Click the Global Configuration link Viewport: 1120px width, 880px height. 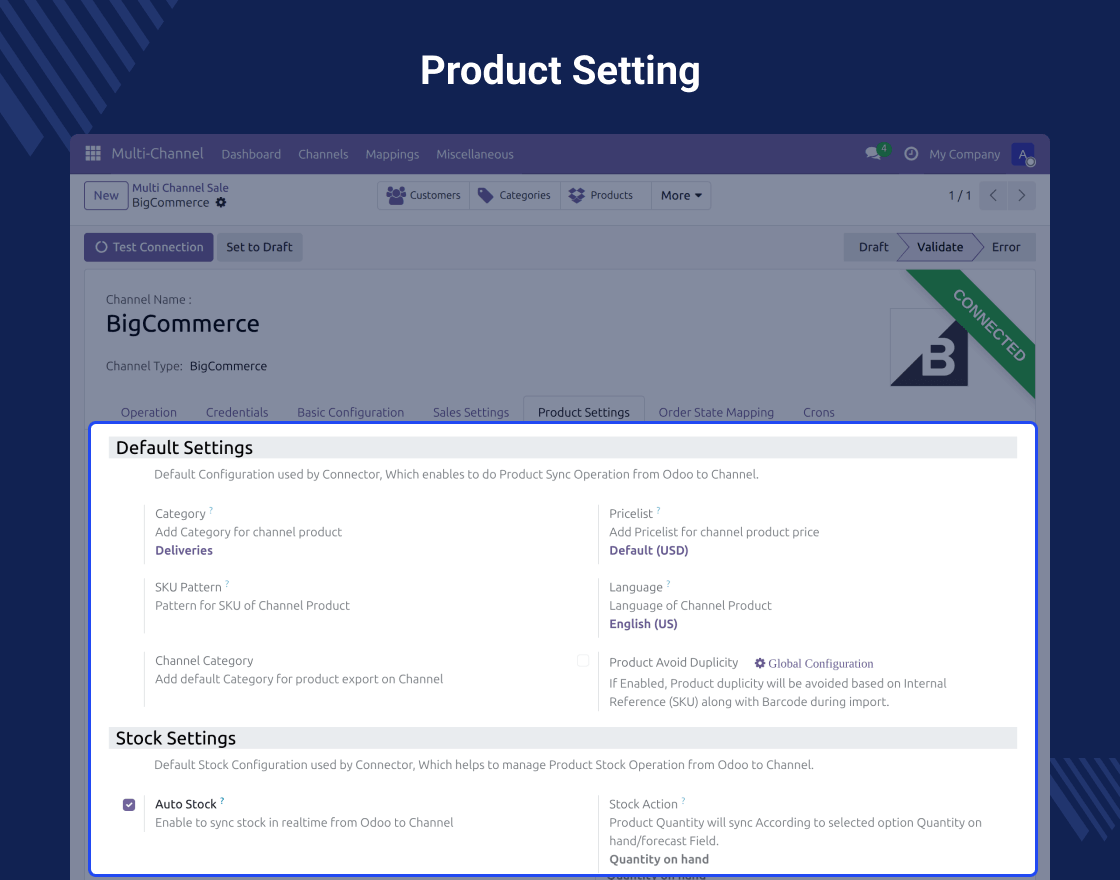pyautogui.click(x=814, y=663)
